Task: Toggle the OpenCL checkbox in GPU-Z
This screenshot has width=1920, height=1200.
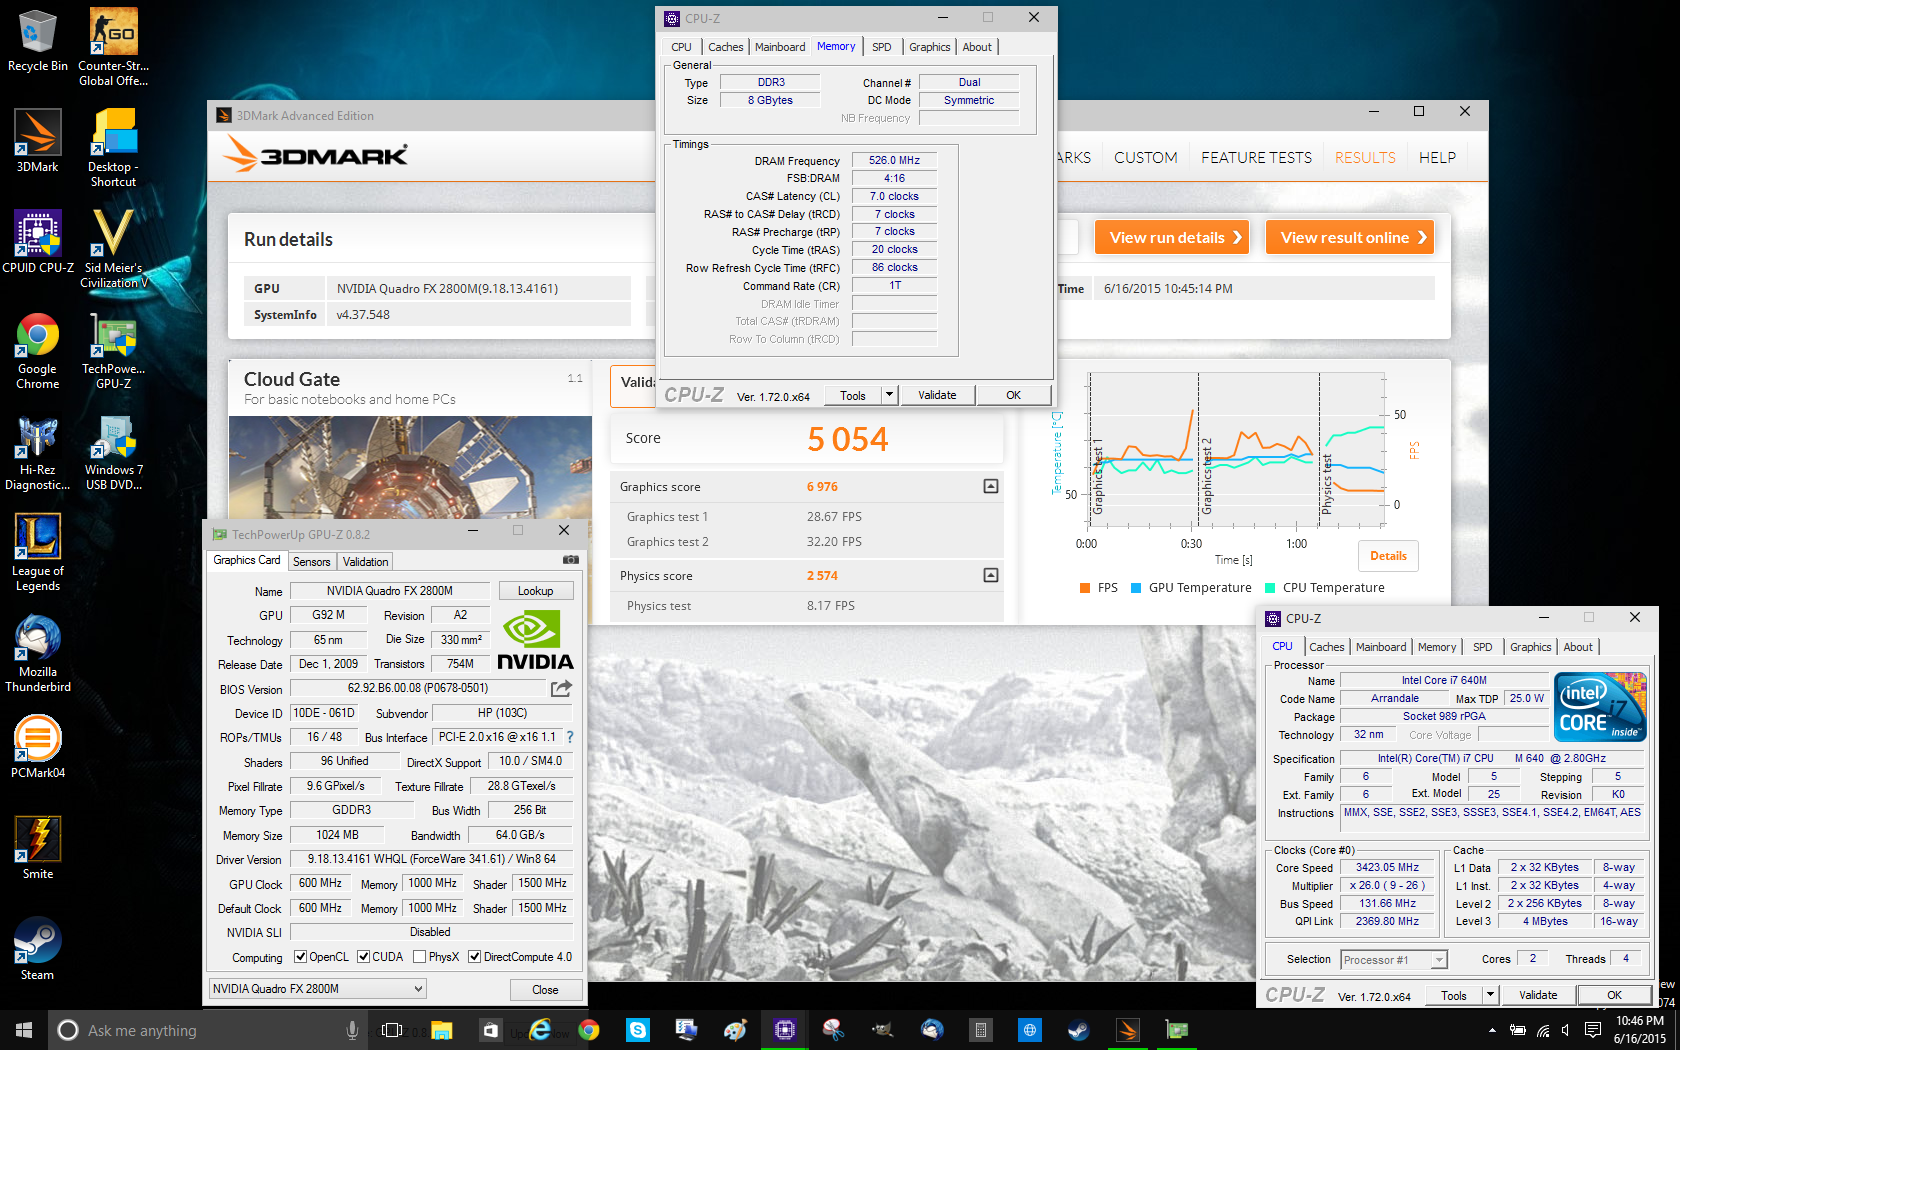Action: pos(300,957)
